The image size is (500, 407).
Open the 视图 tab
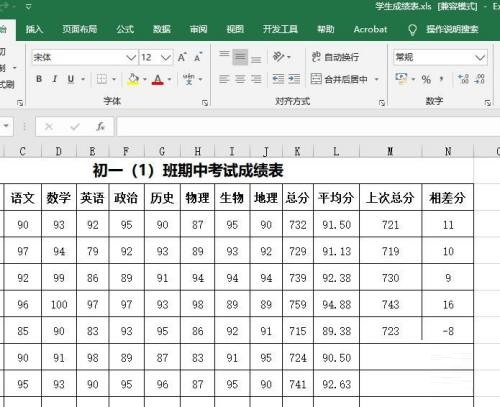pyautogui.click(x=235, y=29)
